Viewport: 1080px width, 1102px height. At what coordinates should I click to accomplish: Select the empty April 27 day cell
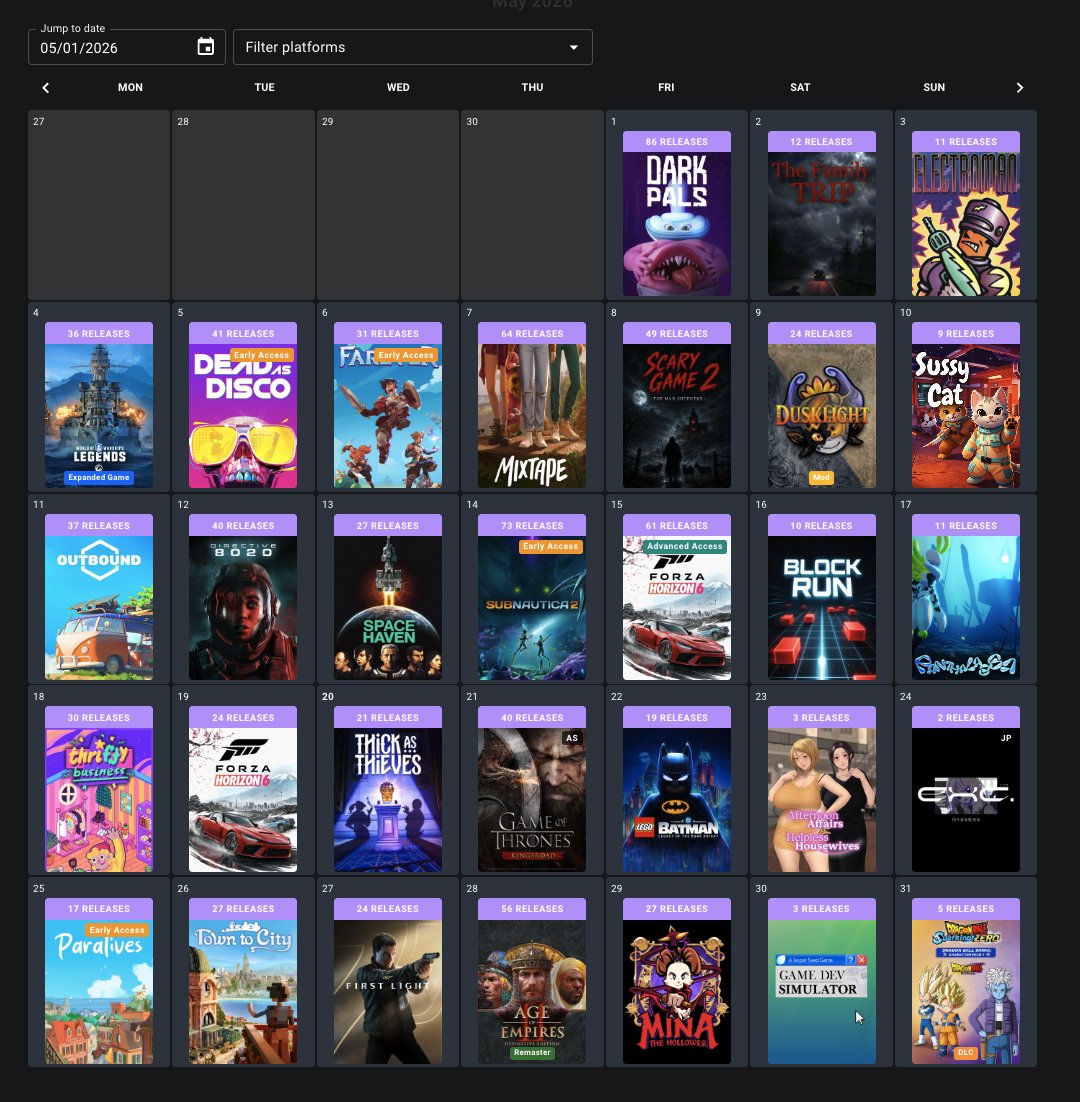99,205
